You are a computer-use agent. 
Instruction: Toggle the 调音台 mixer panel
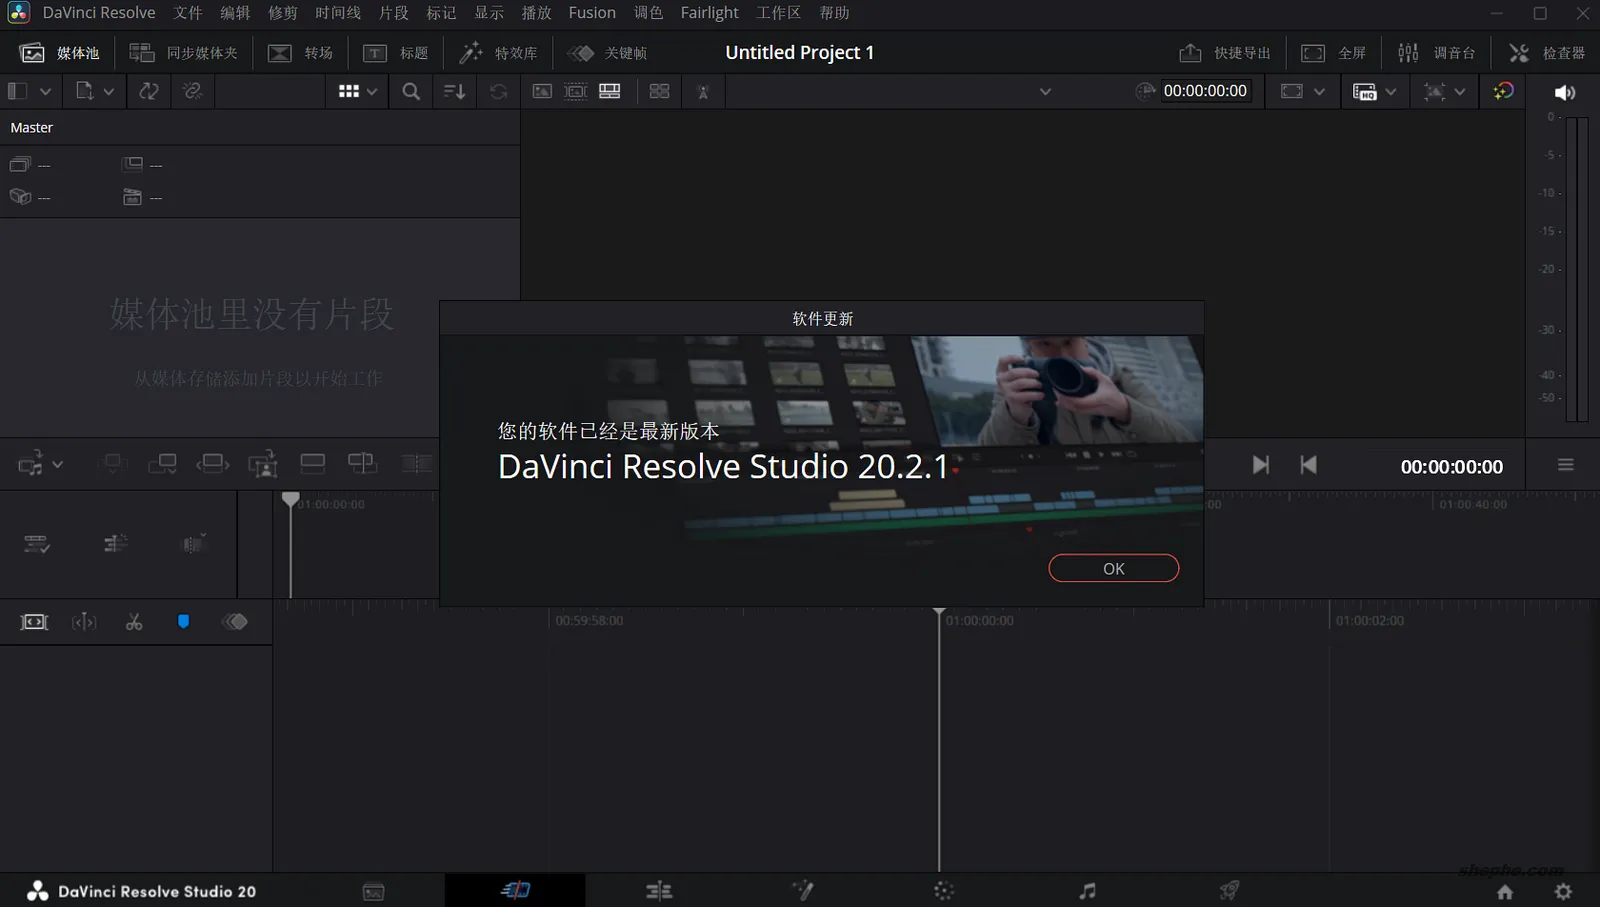(x=1436, y=53)
